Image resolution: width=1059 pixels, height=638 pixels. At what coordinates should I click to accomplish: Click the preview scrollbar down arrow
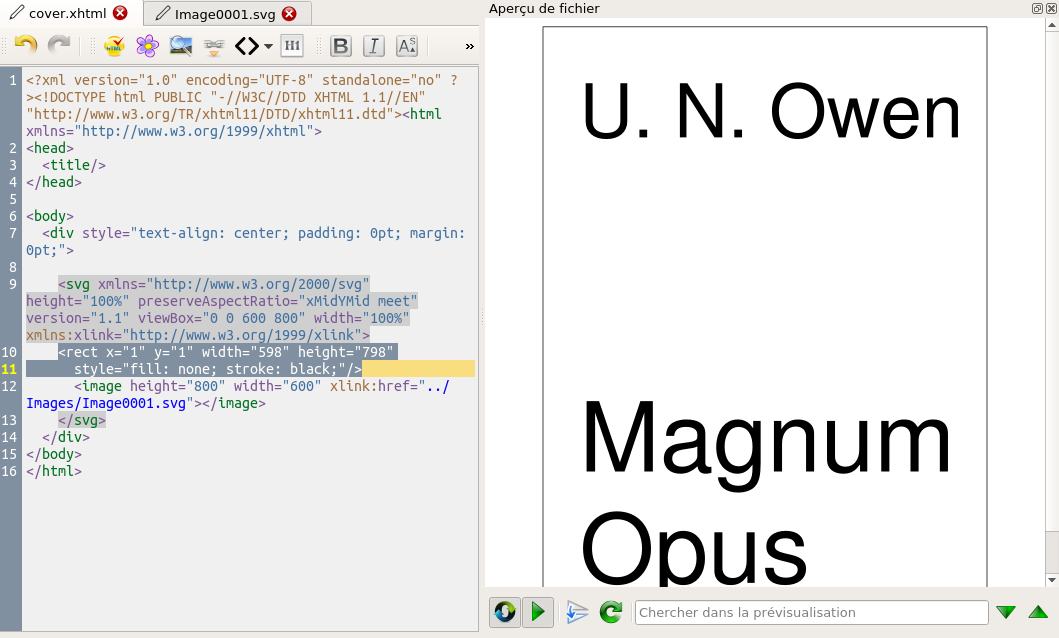point(1052,579)
